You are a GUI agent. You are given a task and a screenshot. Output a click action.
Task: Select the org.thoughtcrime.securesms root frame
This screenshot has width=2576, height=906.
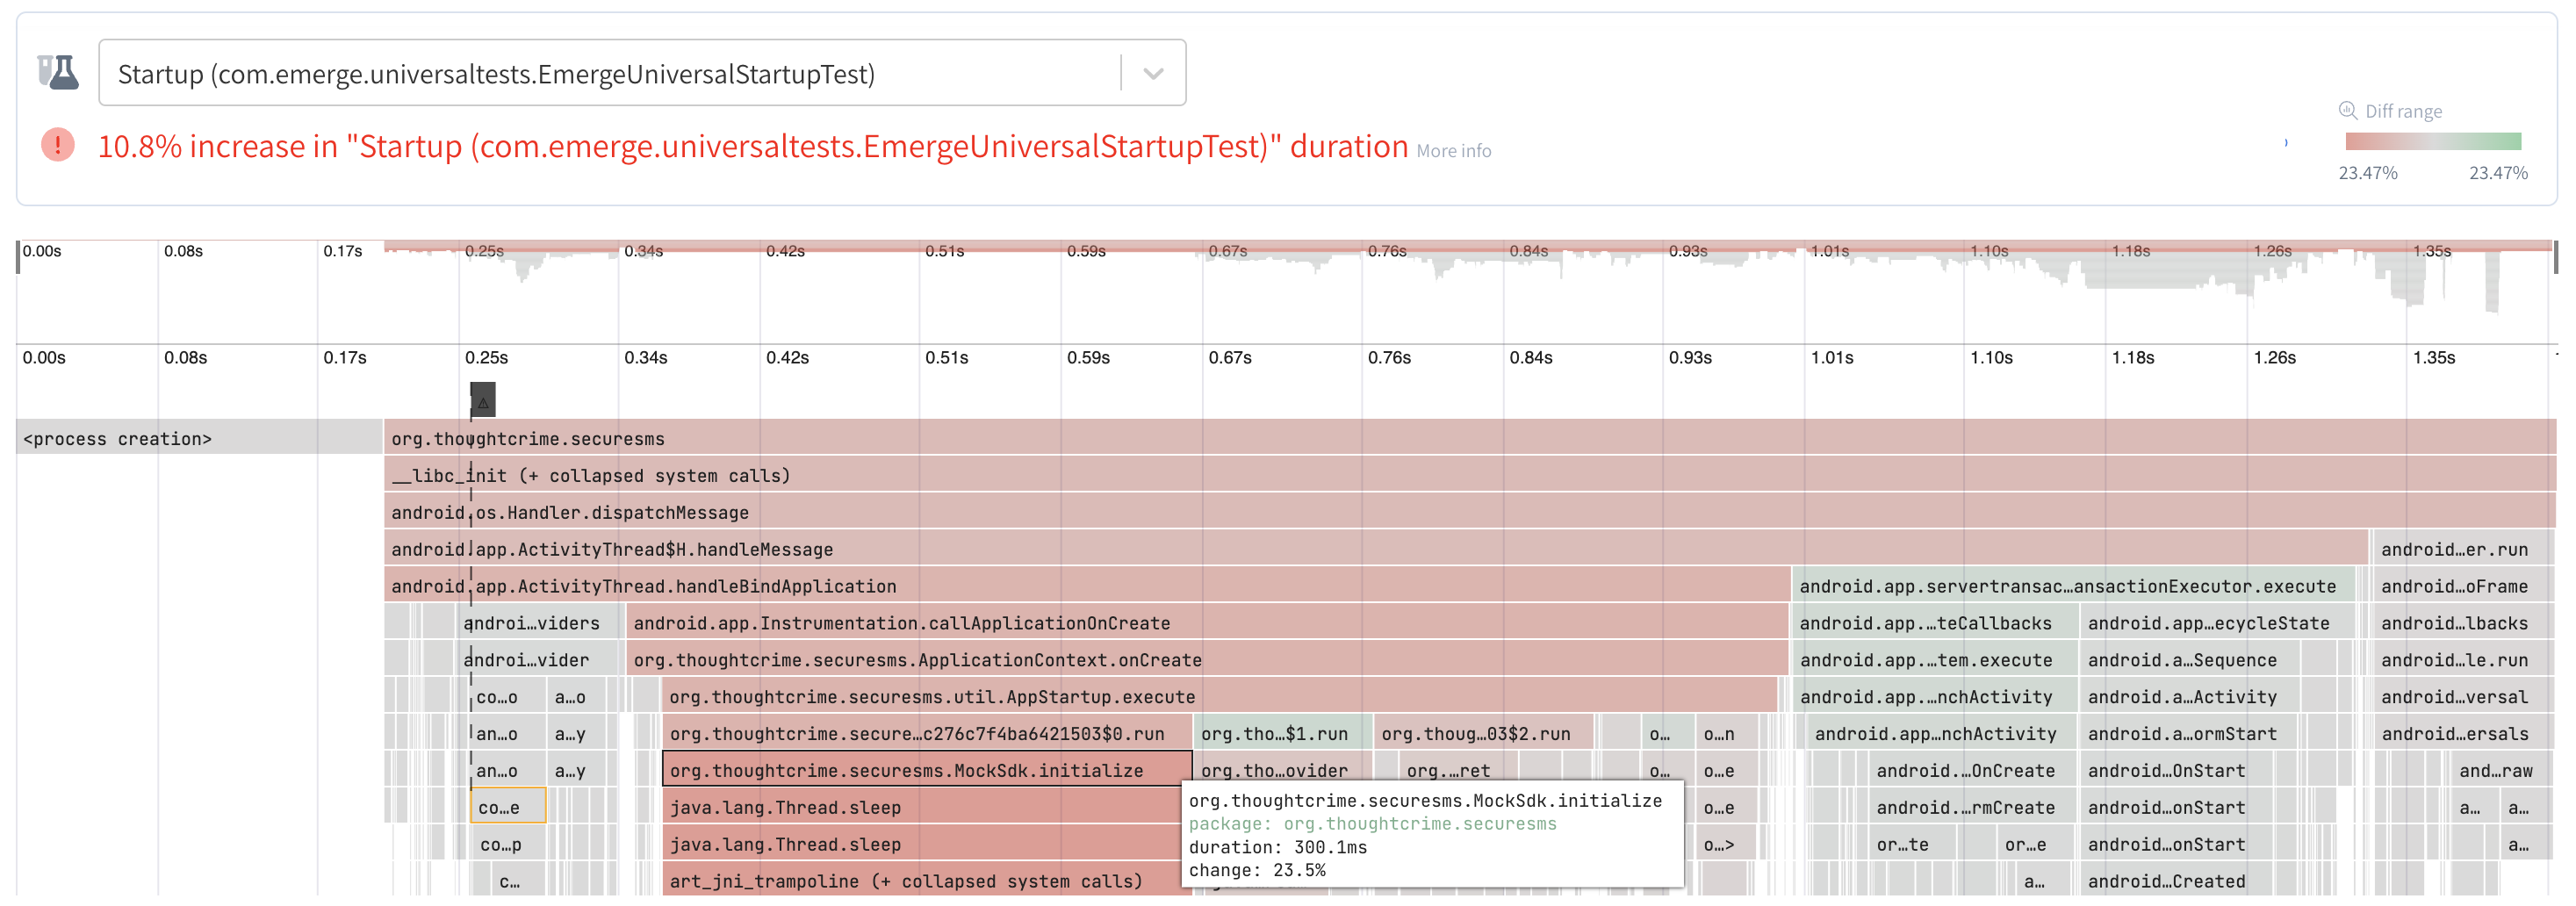[1400, 438]
